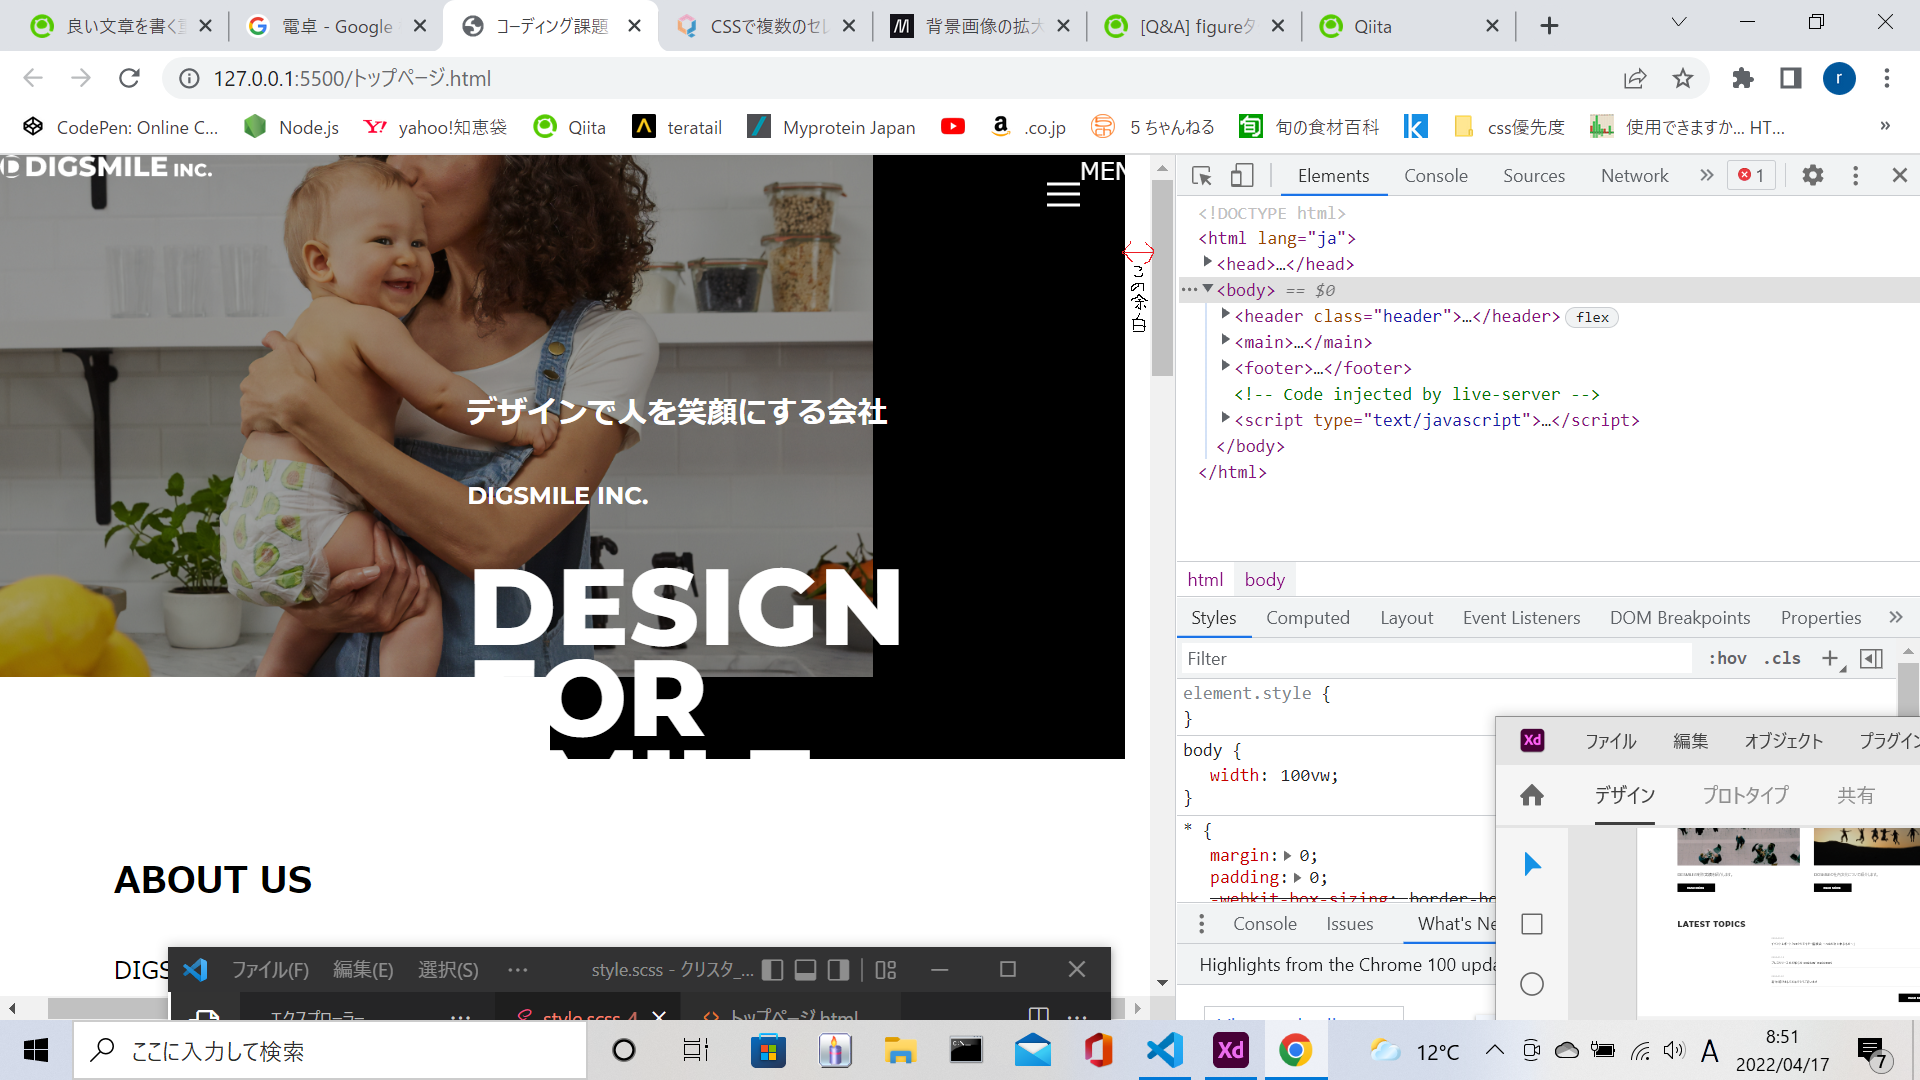Open the 選択(S) menu in VS Code window
Image resolution: width=1920 pixels, height=1080 pixels.
tap(448, 970)
